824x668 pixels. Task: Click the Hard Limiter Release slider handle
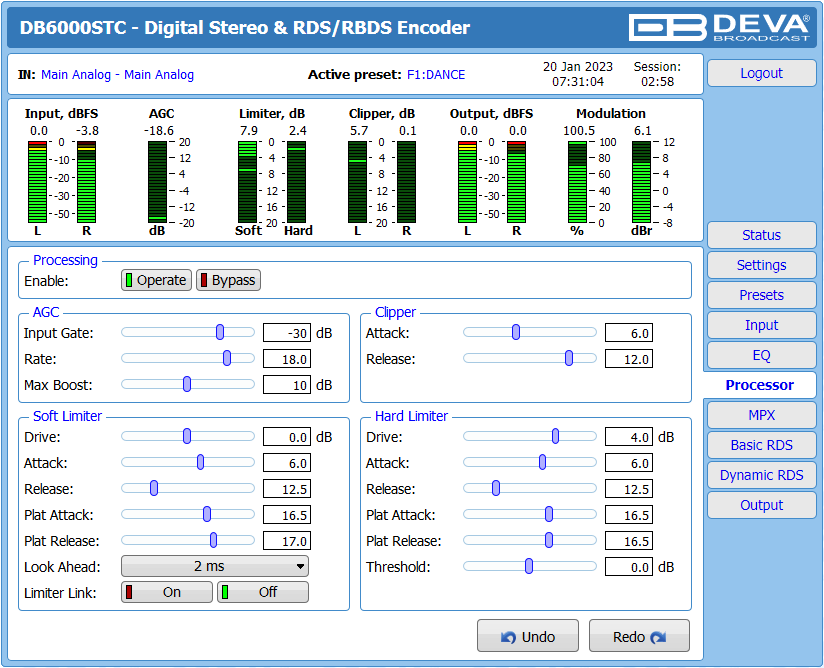pyautogui.click(x=496, y=488)
